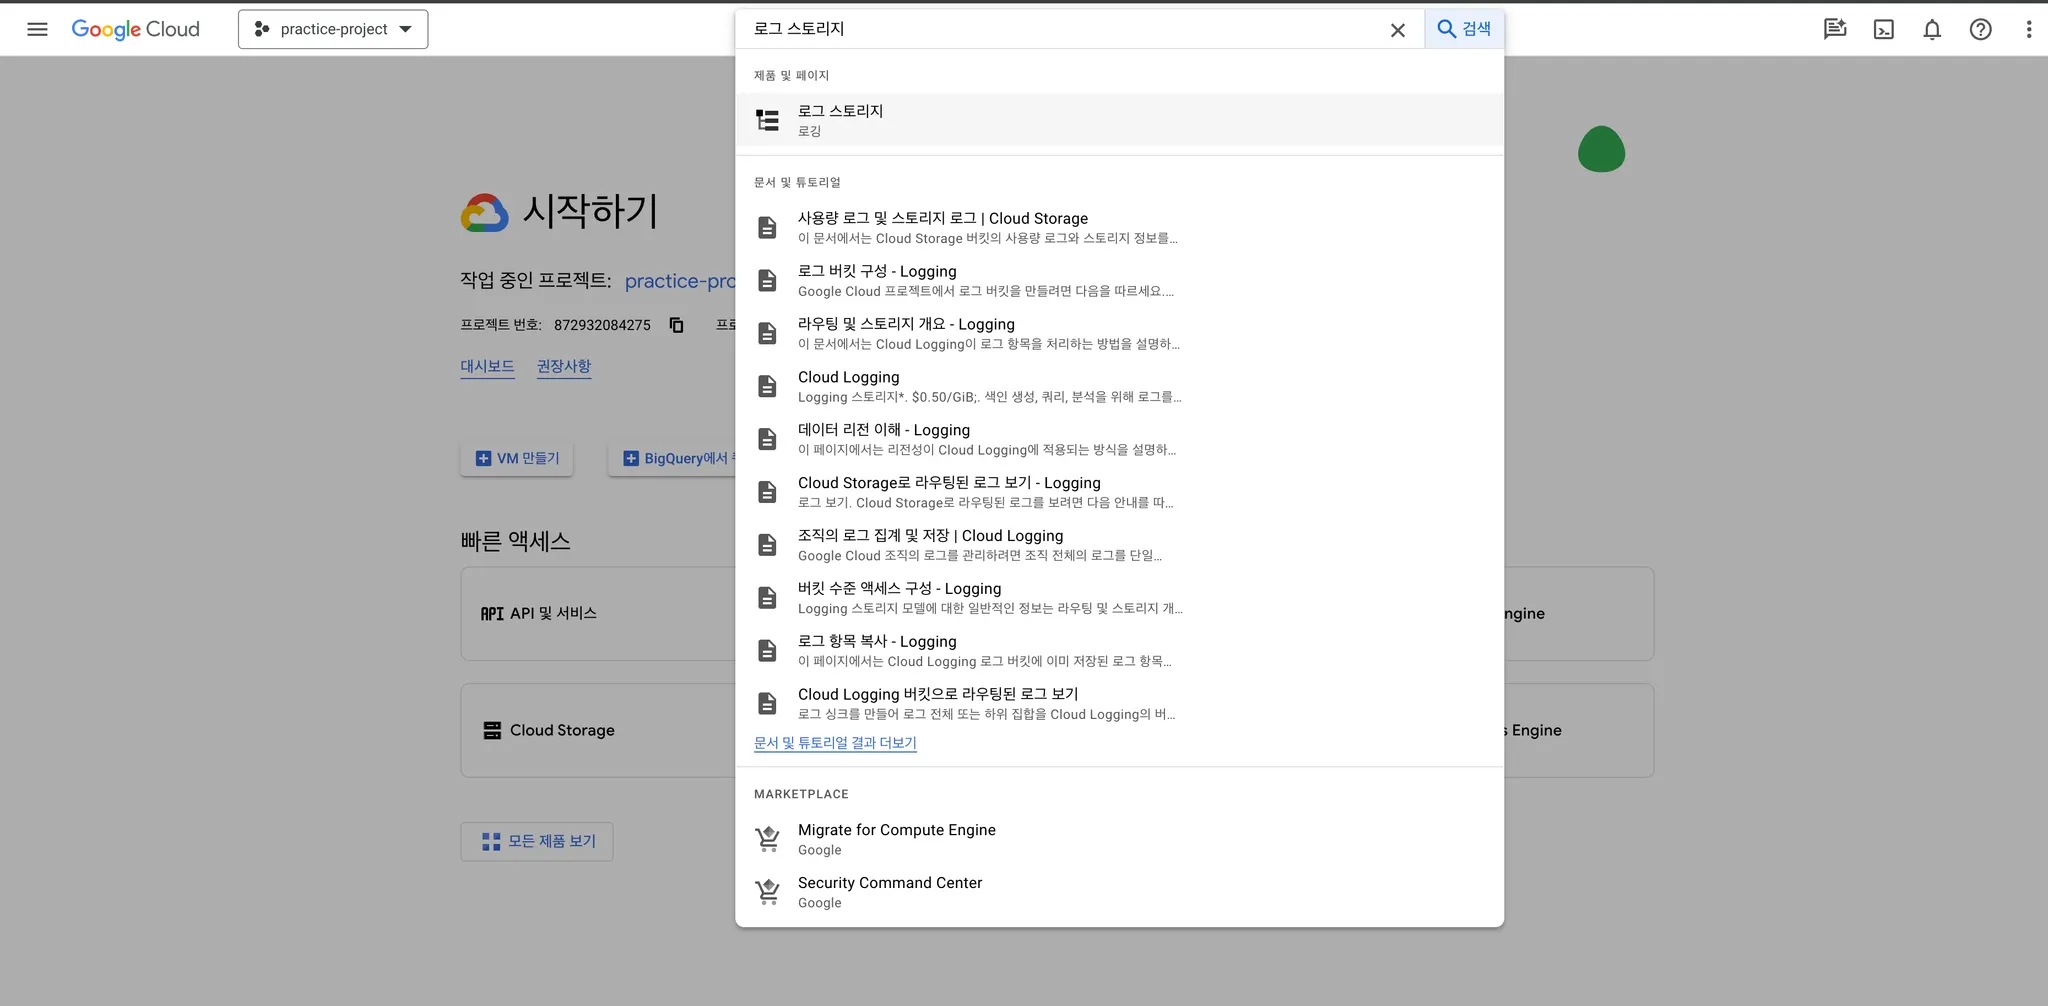Click document icon next to 라우팅 및 스토리지 개요
The image size is (2048, 1006).
(x=767, y=333)
